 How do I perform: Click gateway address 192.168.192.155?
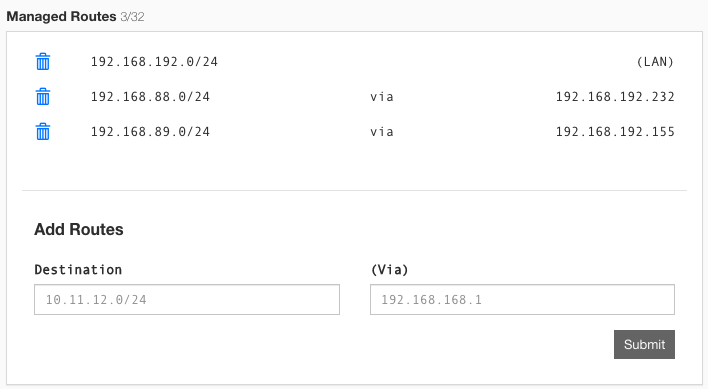[615, 132]
